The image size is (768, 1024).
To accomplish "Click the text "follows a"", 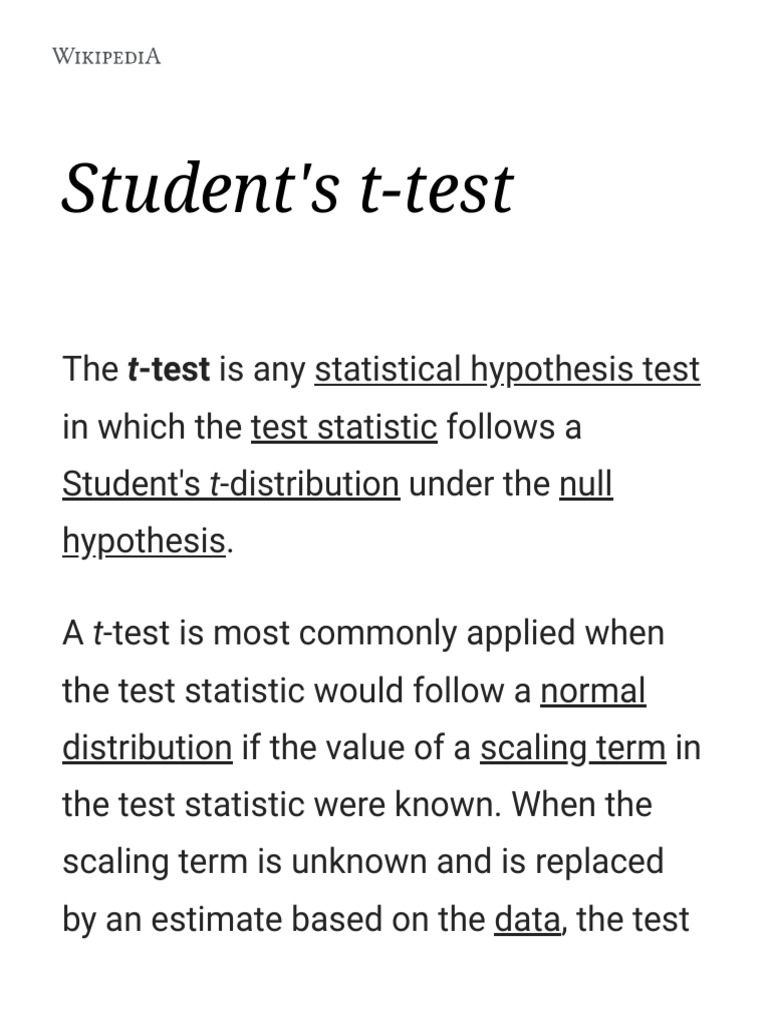I will [514, 427].
